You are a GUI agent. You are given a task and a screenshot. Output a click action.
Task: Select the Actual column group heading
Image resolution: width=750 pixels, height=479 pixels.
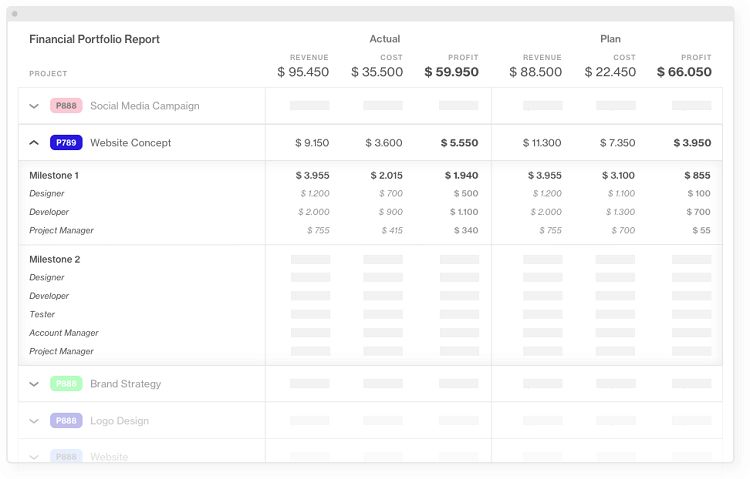[385, 39]
